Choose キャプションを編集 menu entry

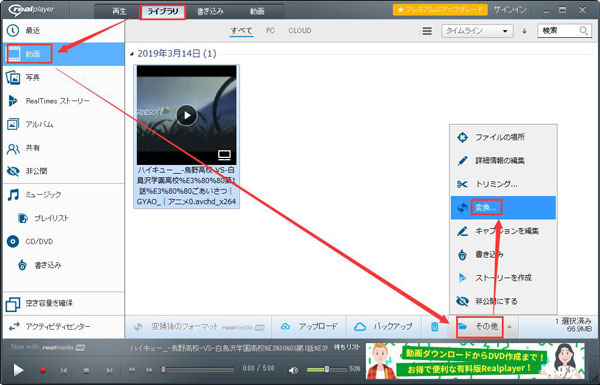503,231
